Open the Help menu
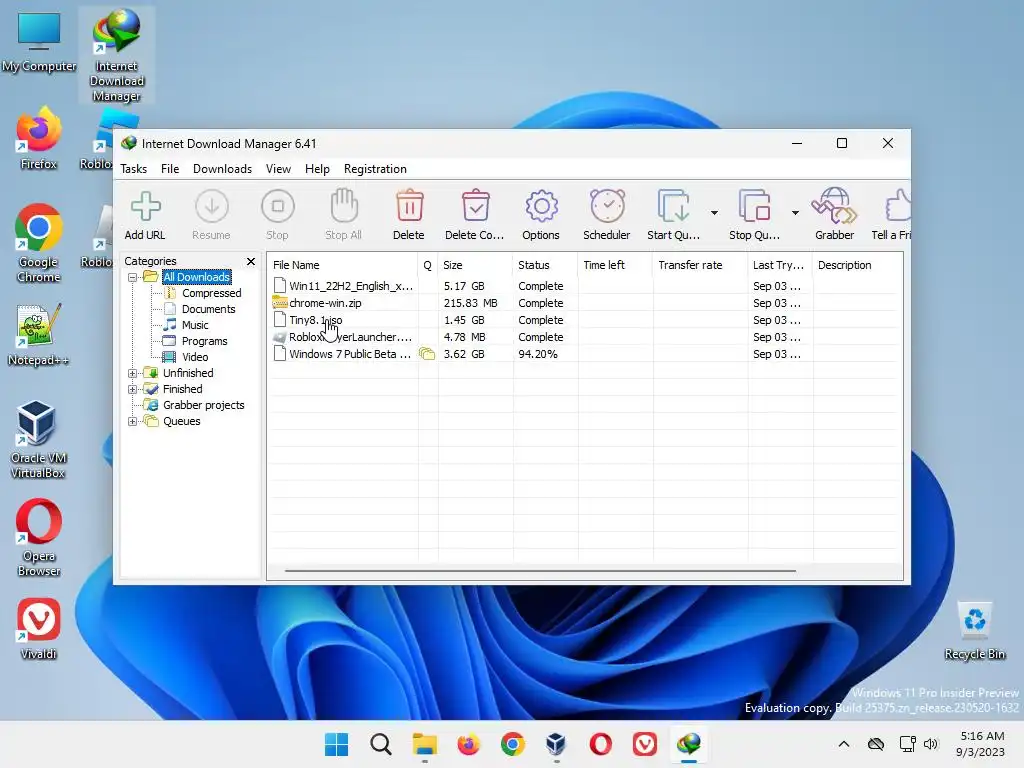1024x768 pixels. [x=317, y=169]
